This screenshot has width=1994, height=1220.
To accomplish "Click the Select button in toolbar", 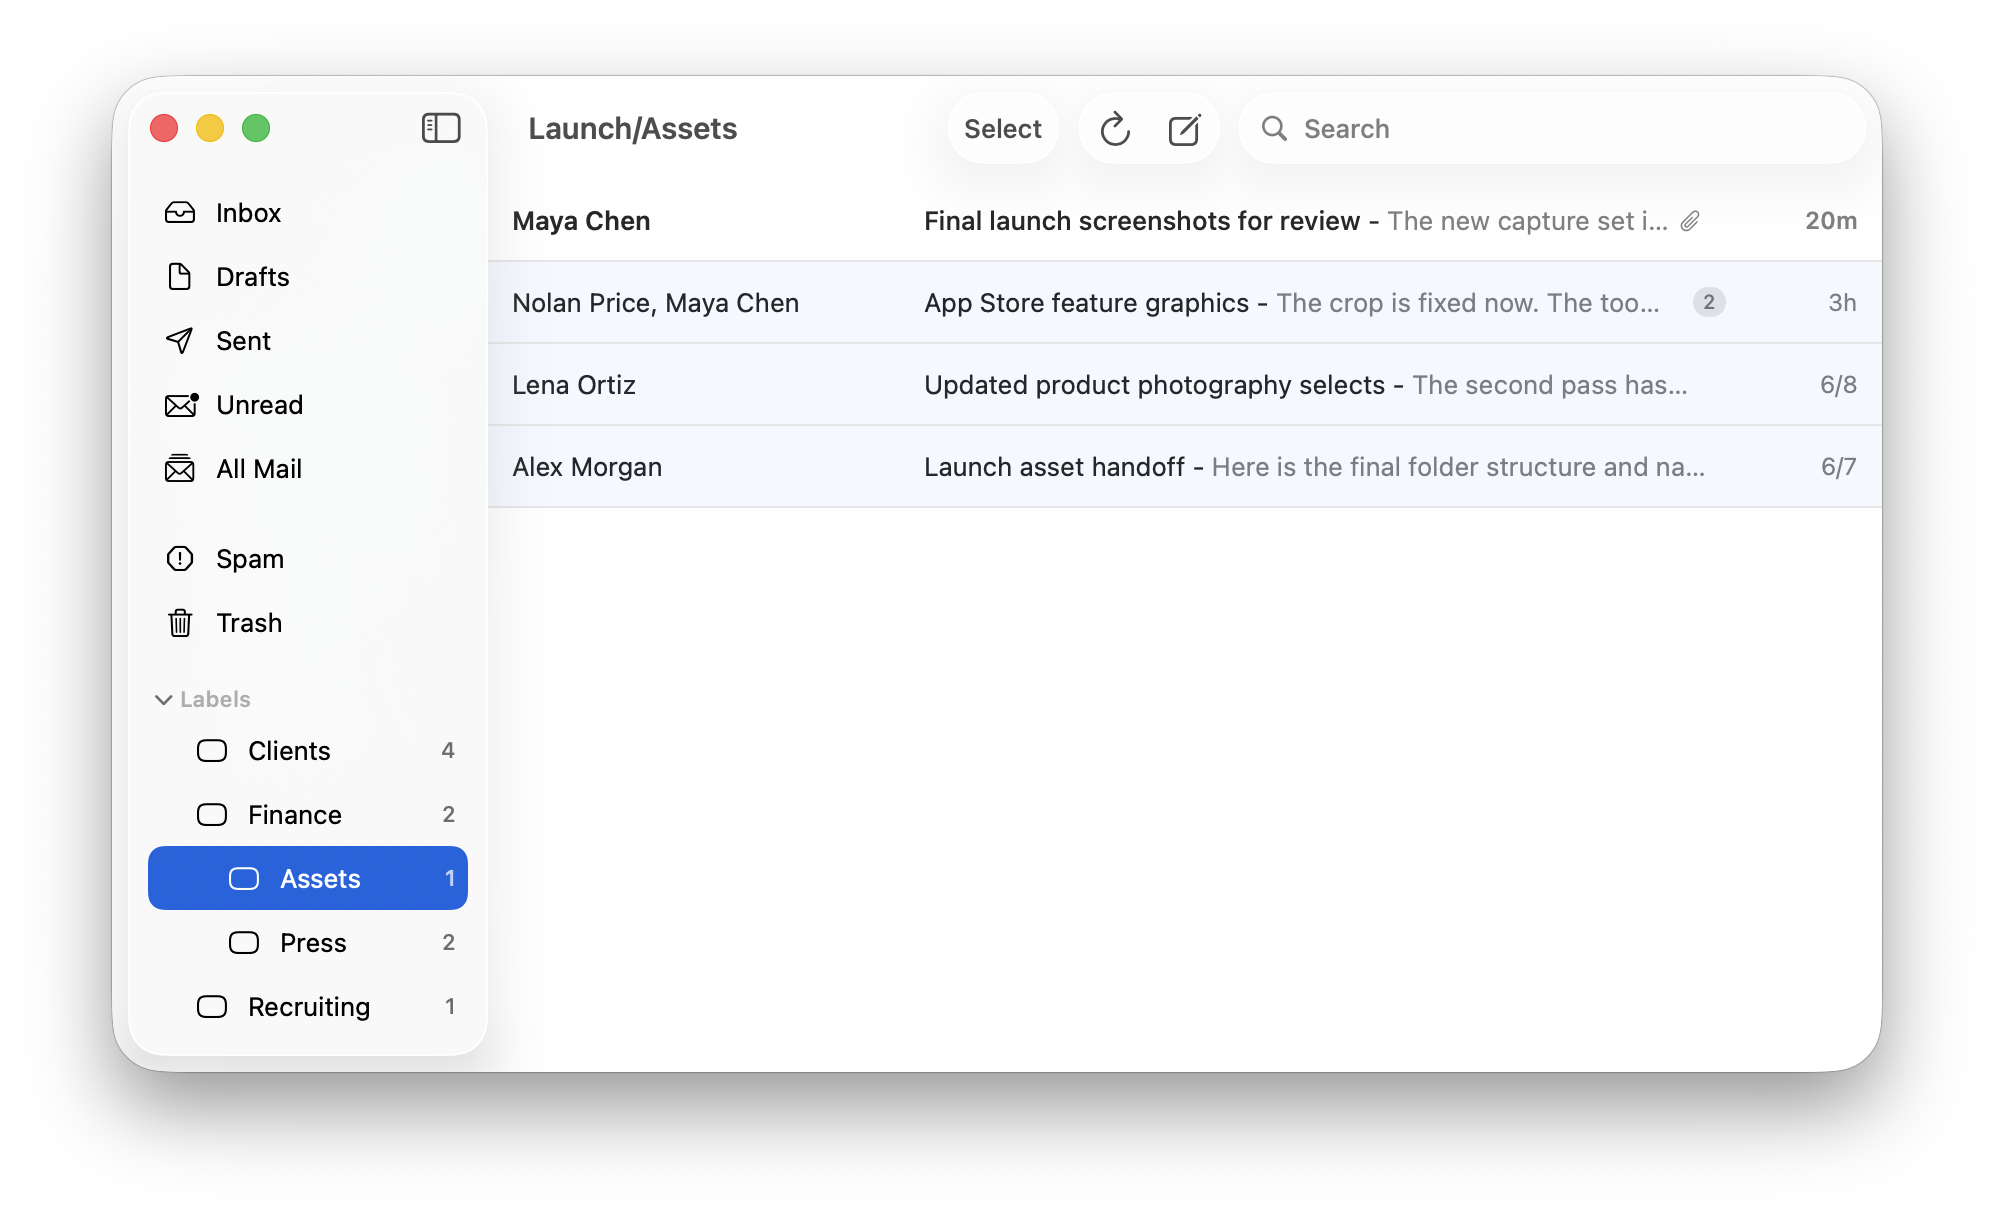I will point(1003,129).
